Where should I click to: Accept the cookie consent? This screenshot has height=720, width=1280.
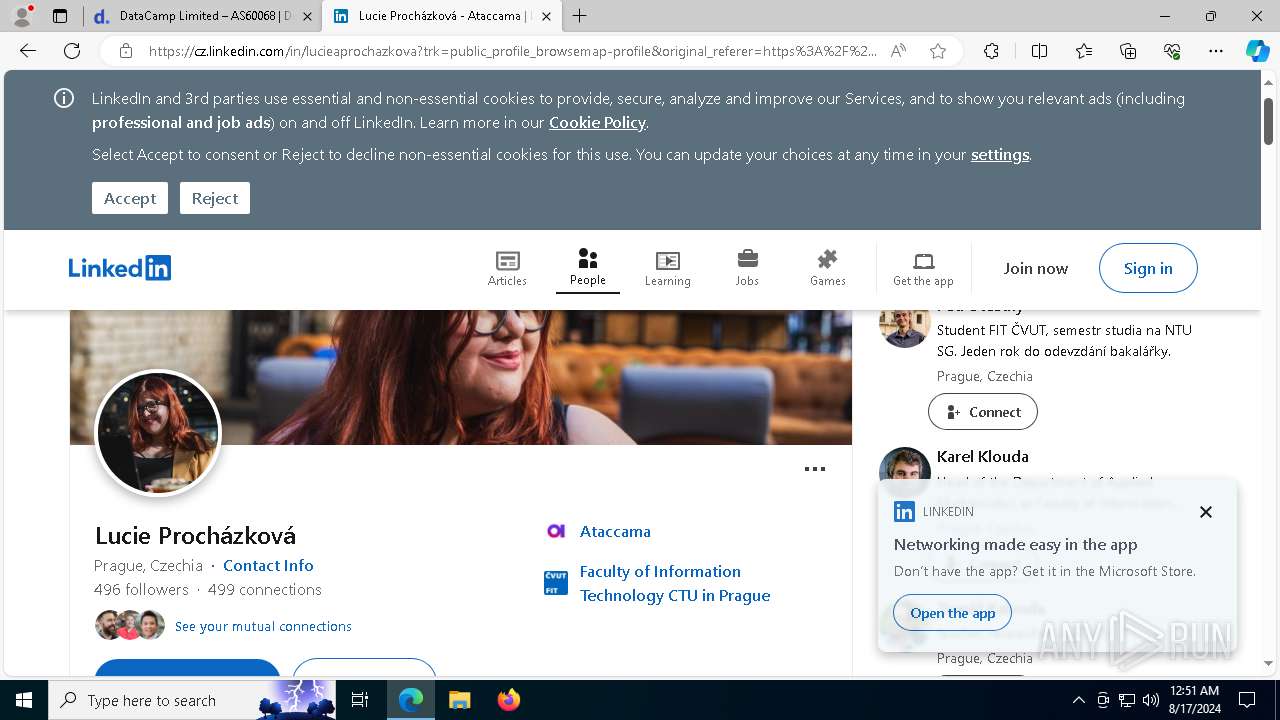coord(130,198)
